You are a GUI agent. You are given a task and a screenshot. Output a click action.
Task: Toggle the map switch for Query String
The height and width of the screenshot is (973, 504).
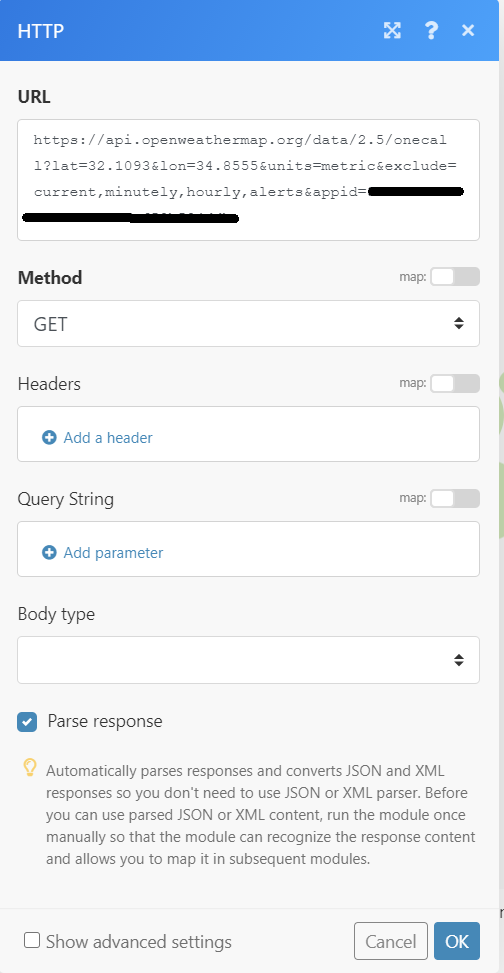pos(455,498)
